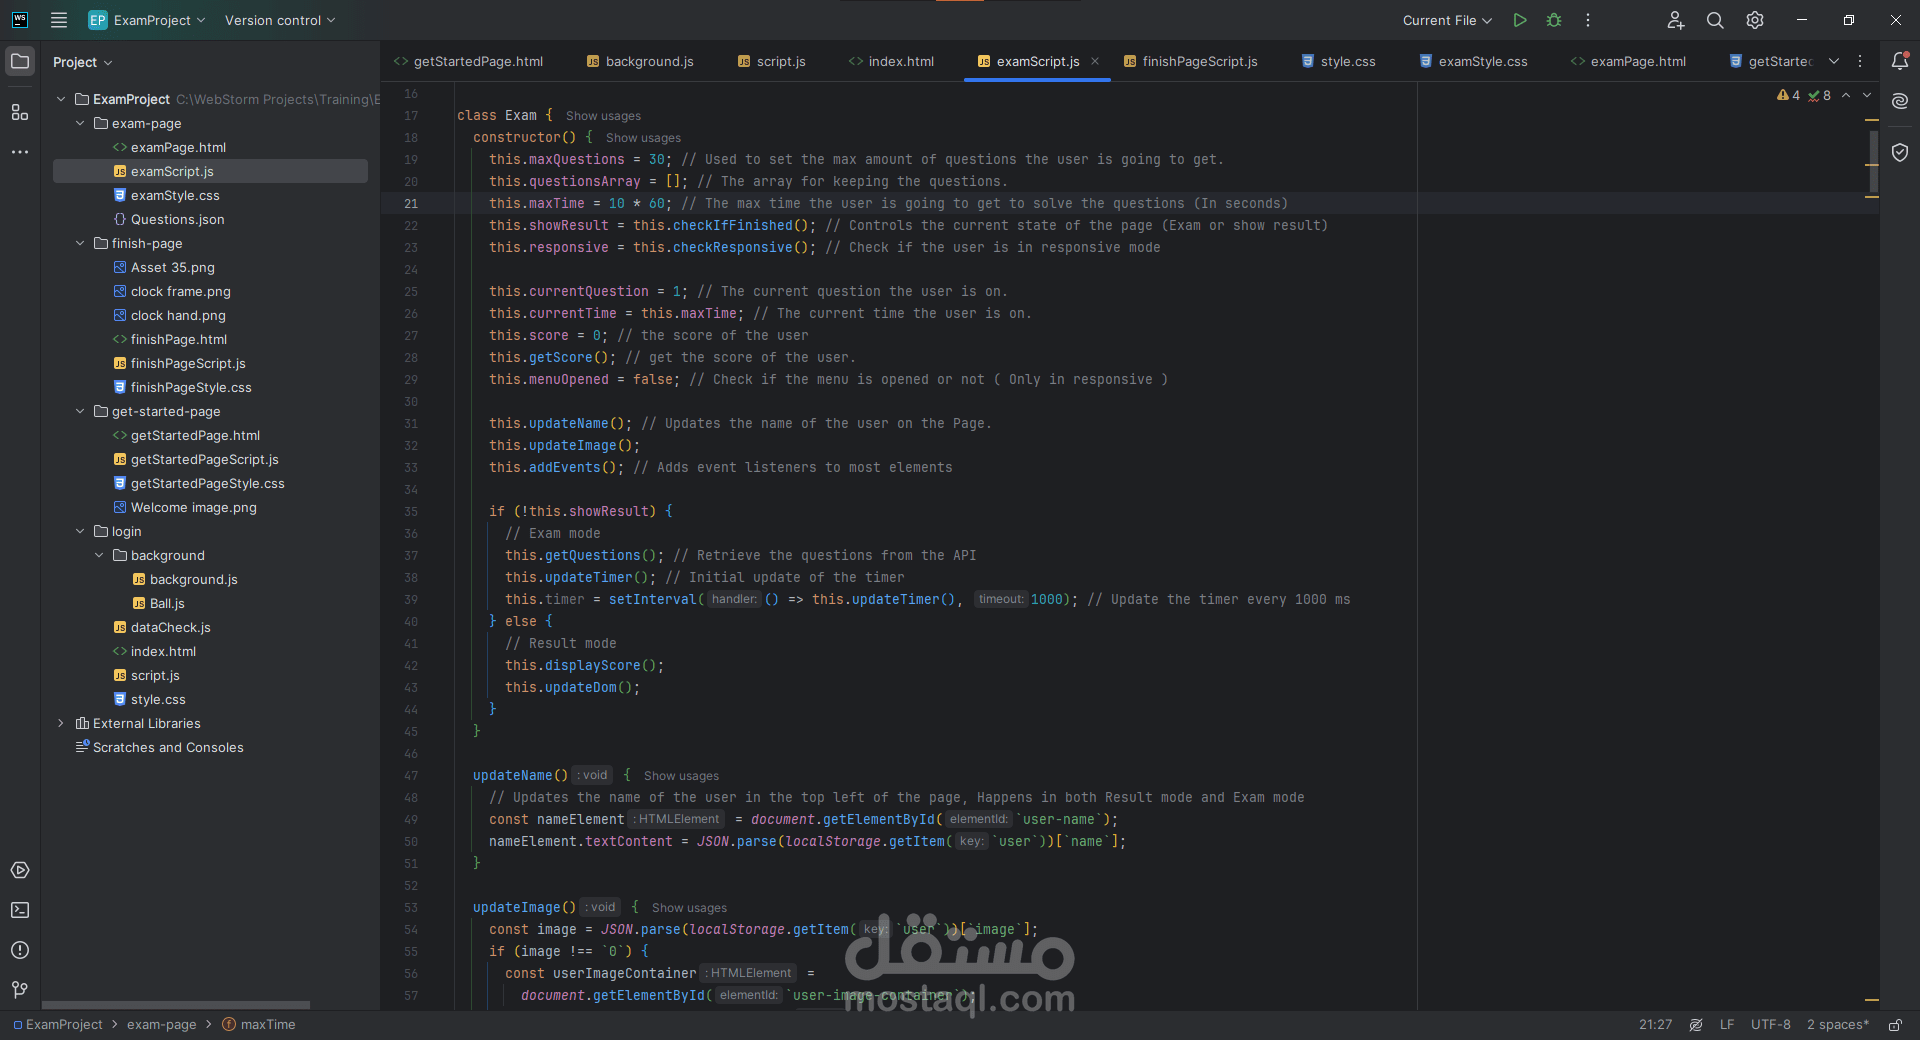Open Search Everywhere magnifier
Screen dimensions: 1920x1040
[x=1715, y=20]
